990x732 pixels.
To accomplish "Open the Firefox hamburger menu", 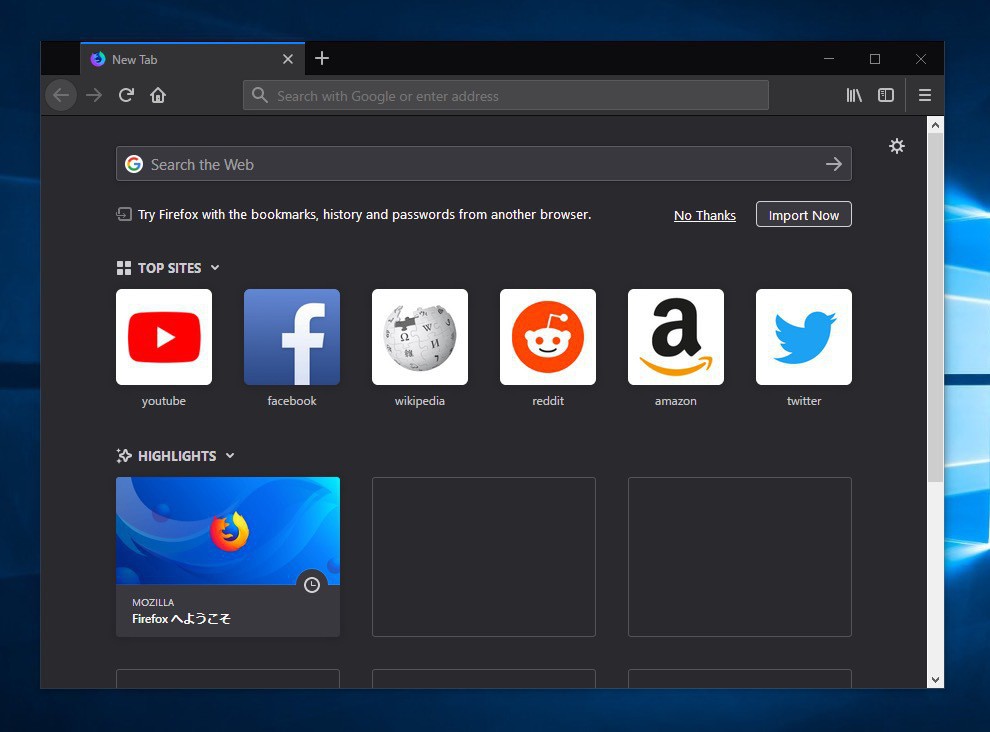I will (925, 95).
